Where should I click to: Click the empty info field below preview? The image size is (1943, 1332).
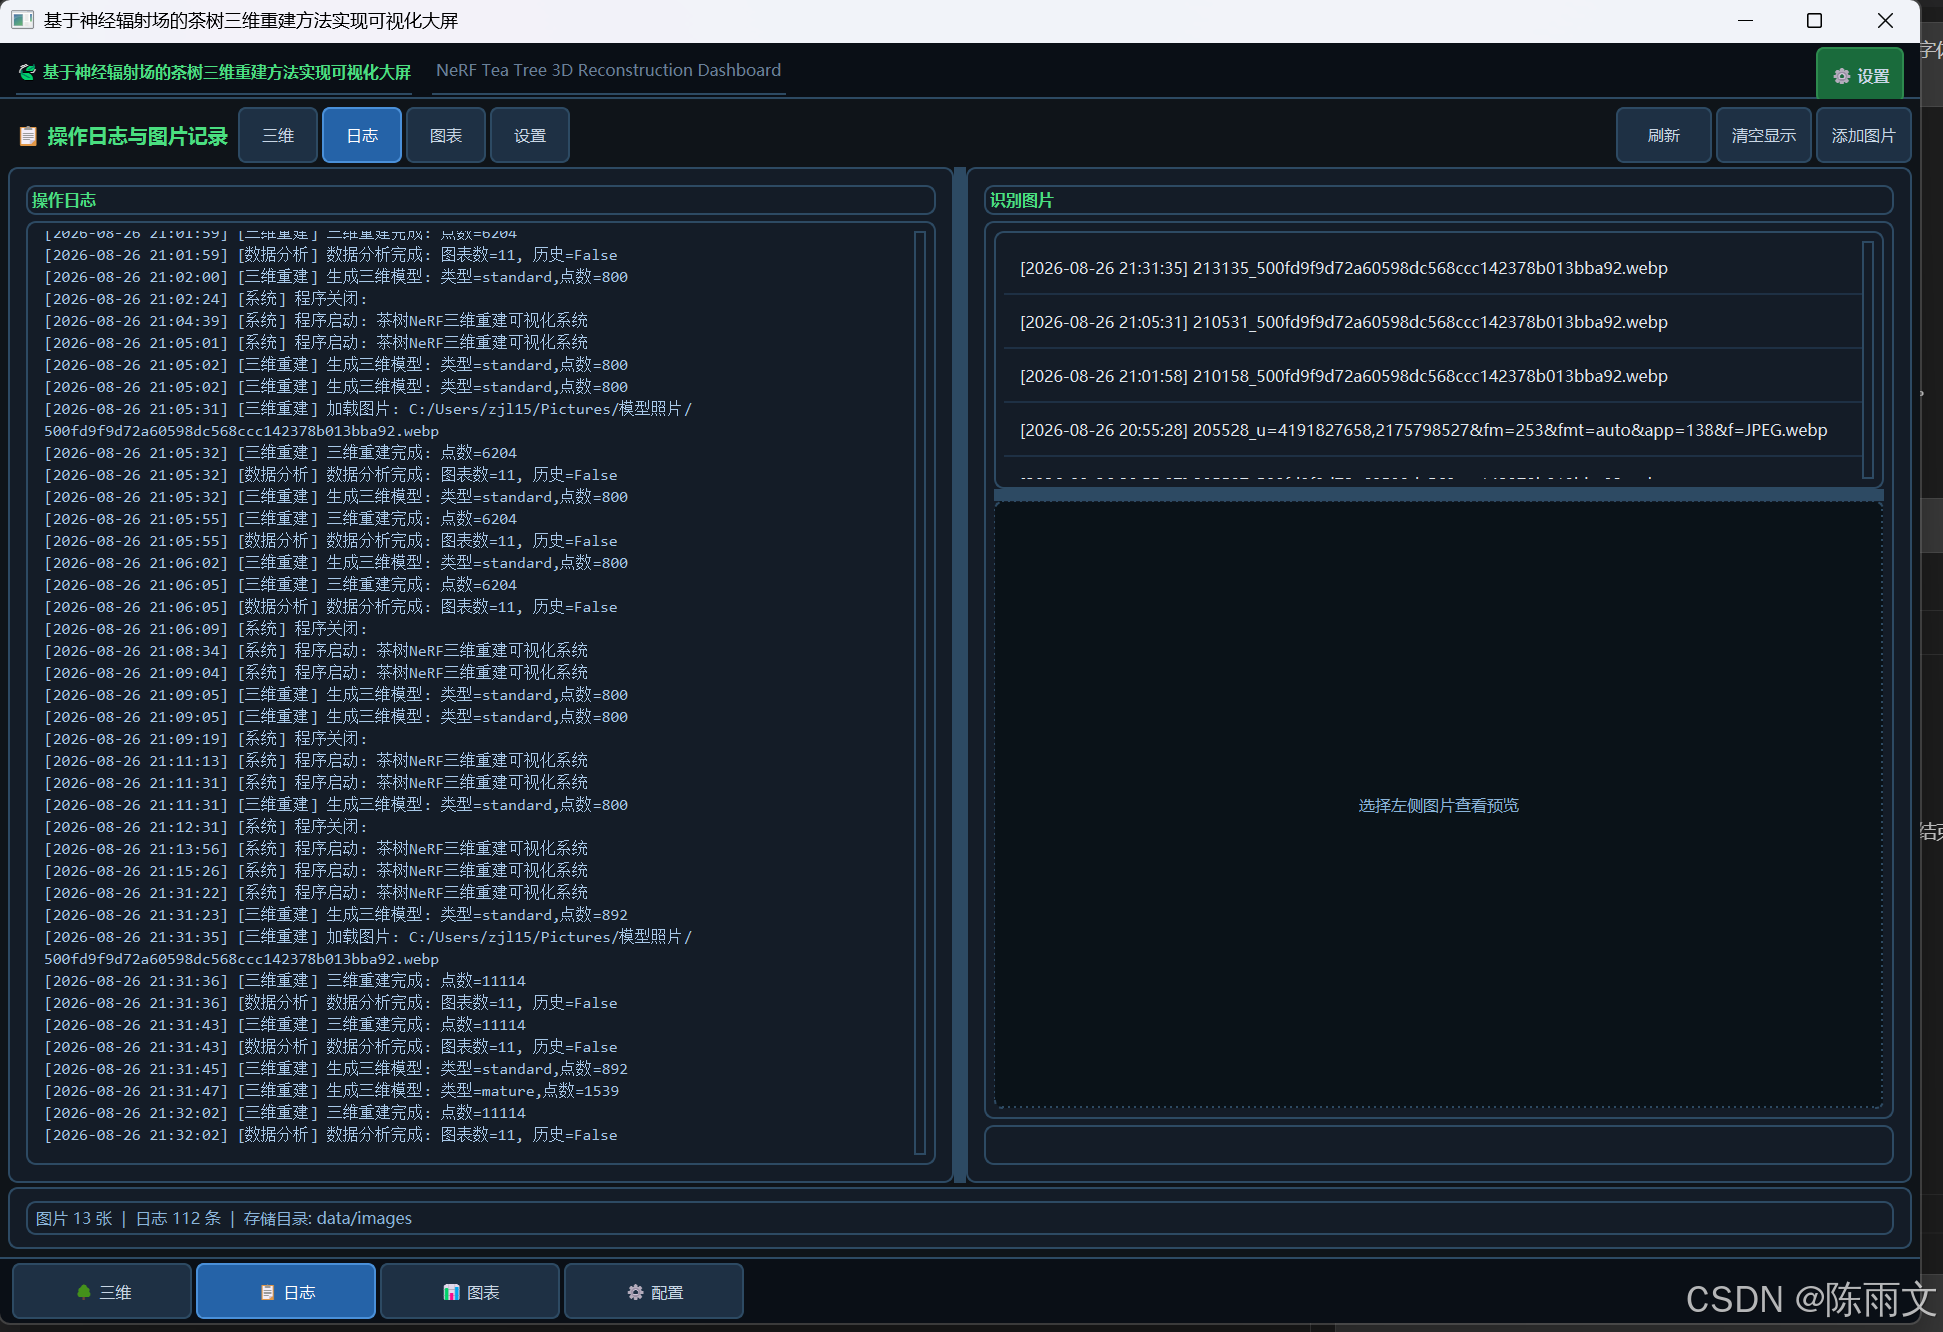pyautogui.click(x=1438, y=1145)
